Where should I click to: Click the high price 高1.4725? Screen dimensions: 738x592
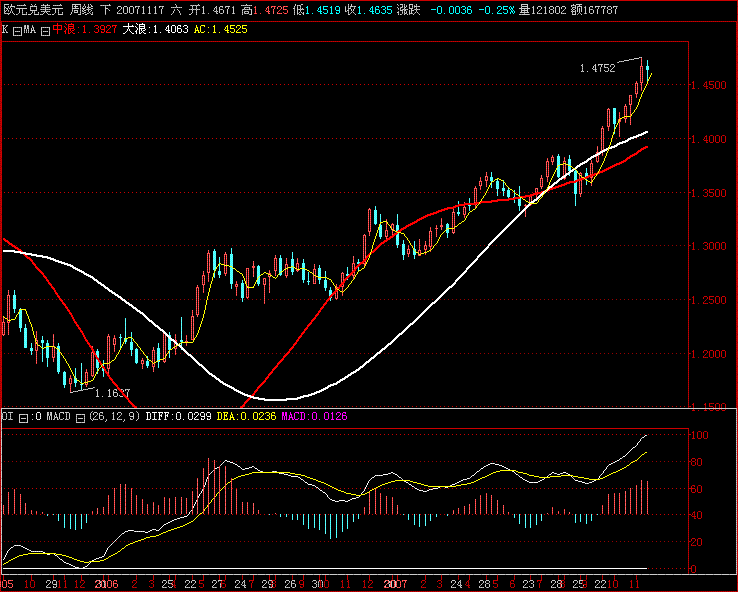(x=265, y=10)
